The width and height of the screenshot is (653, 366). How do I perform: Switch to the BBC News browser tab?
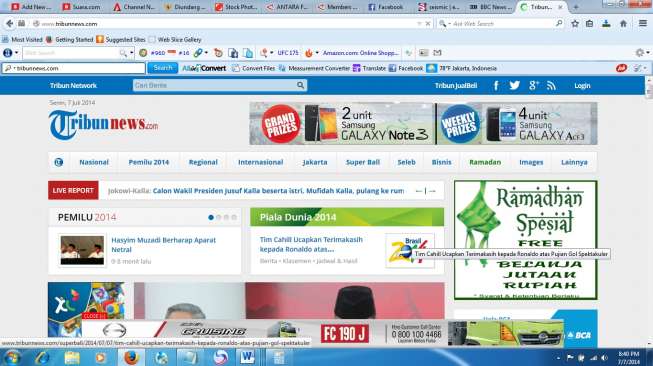click(x=491, y=7)
